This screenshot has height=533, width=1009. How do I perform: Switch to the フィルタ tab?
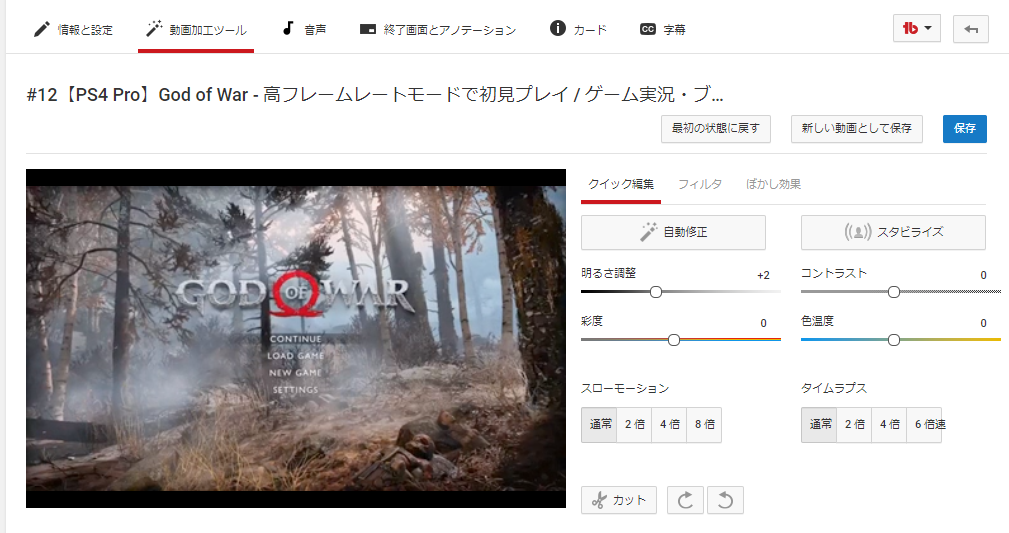coord(700,185)
